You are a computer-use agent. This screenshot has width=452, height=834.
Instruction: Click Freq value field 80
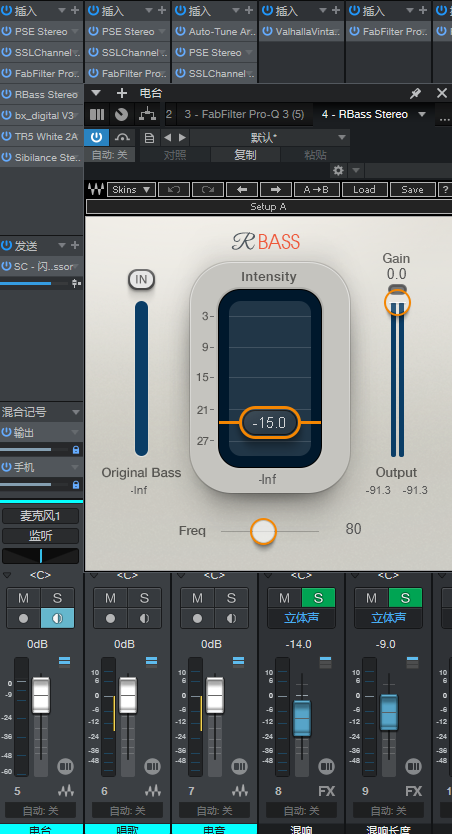[353, 529]
